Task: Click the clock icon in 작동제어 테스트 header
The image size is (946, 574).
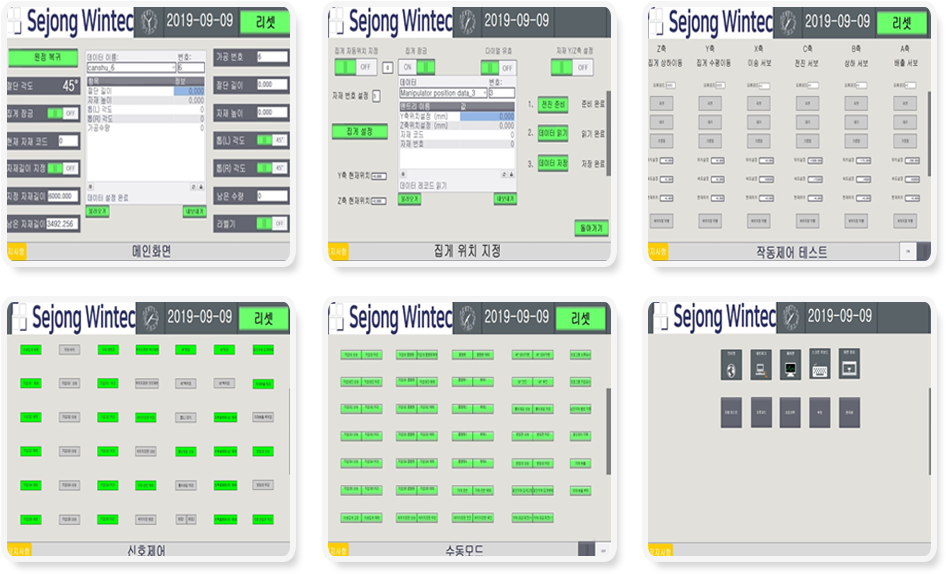Action: (786, 22)
